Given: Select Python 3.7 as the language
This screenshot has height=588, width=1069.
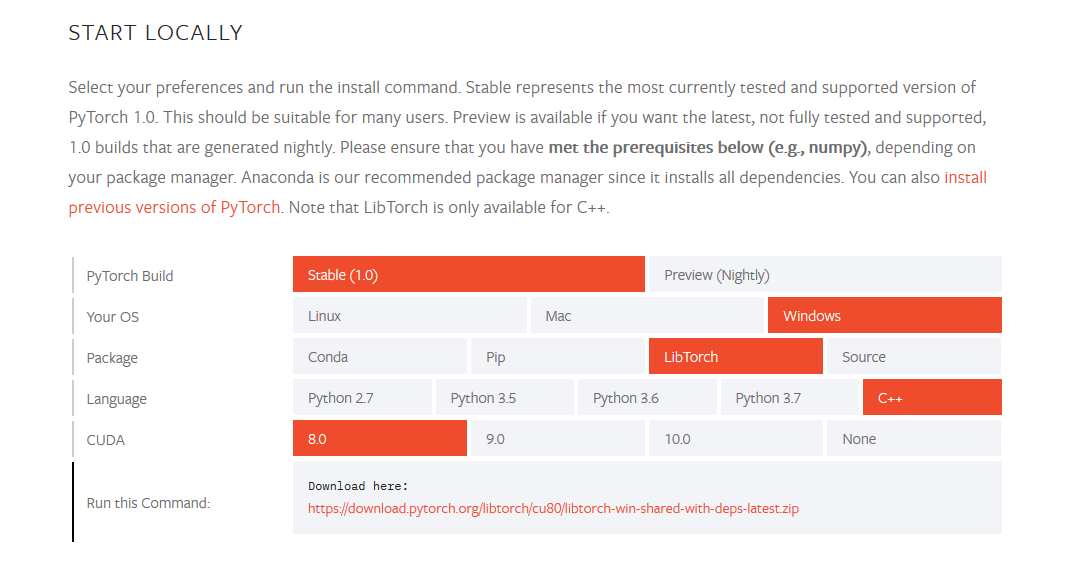Looking at the screenshot, I should (x=789, y=397).
